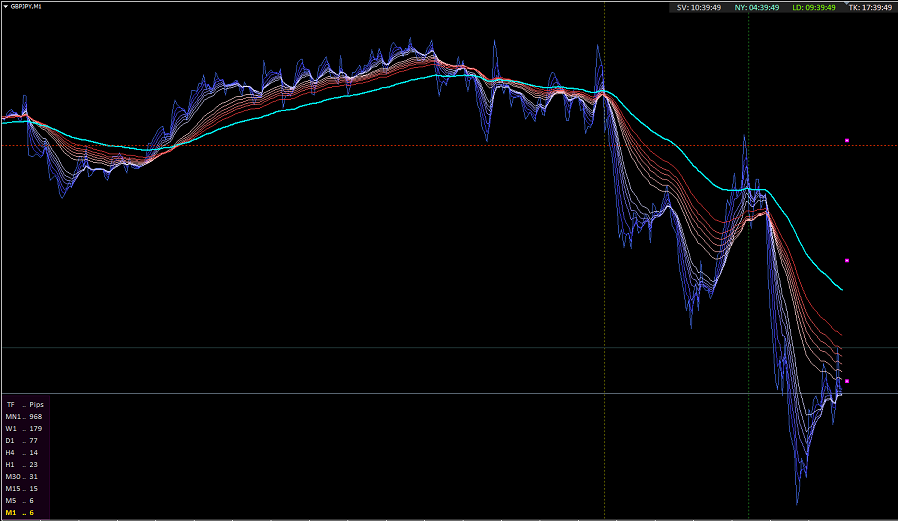Screen dimensions: 898x521
Task: Select the D1 row showing 77 pips
Action: click(22, 440)
